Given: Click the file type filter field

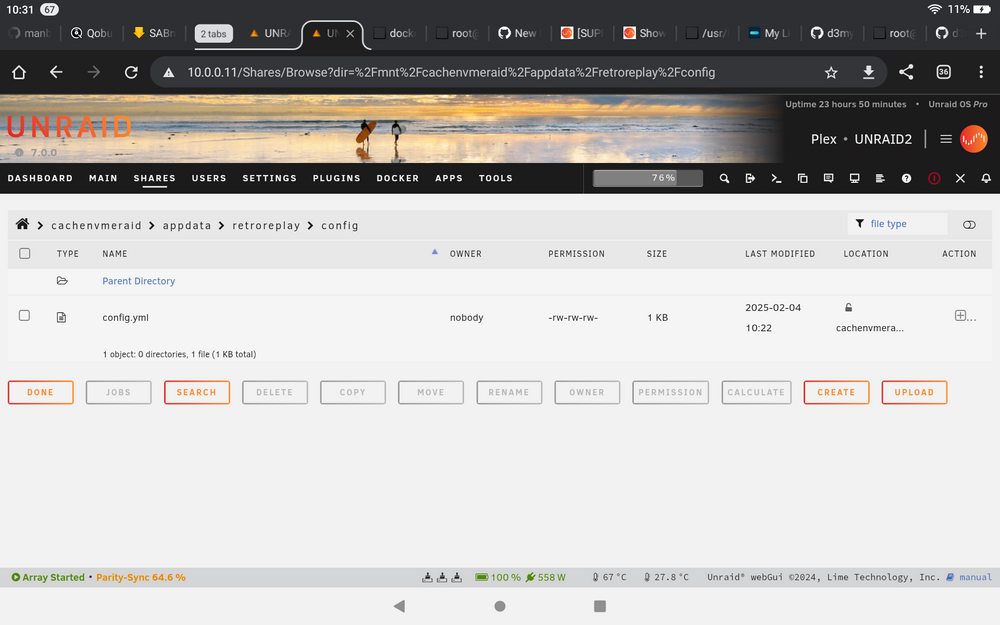Looking at the screenshot, I should click(897, 224).
